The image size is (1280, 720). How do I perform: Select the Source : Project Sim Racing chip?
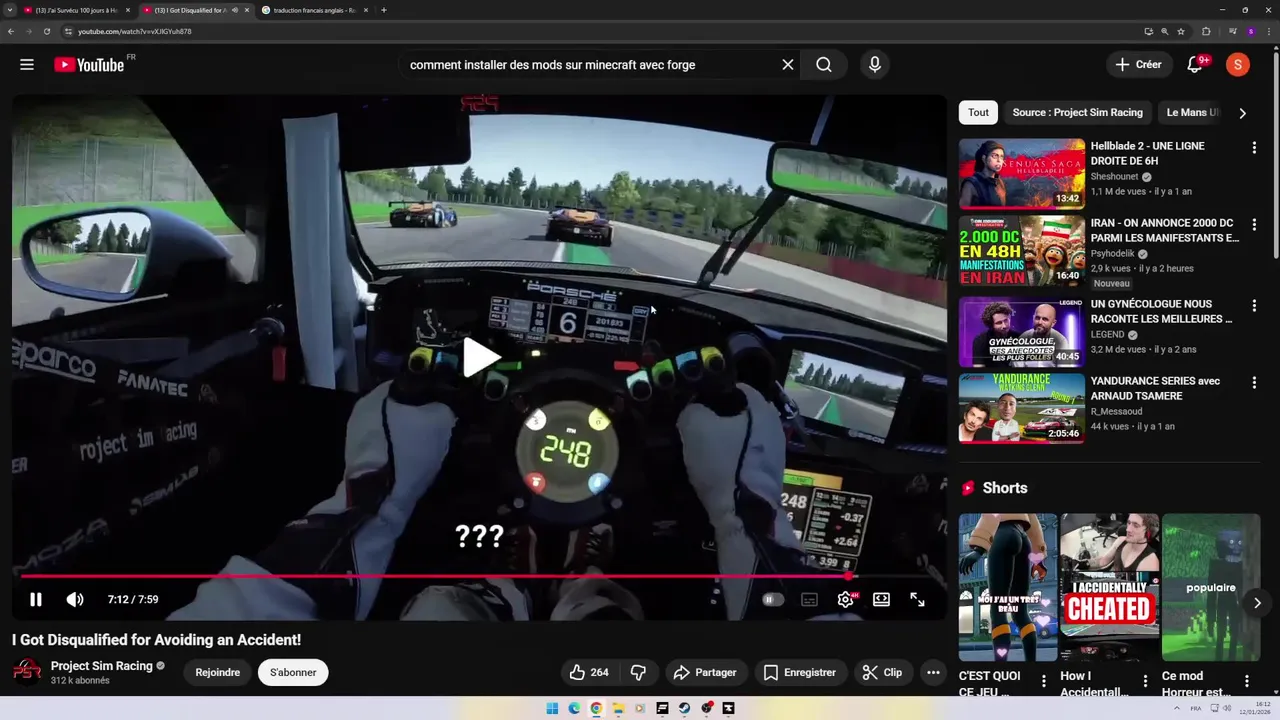click(x=1078, y=113)
